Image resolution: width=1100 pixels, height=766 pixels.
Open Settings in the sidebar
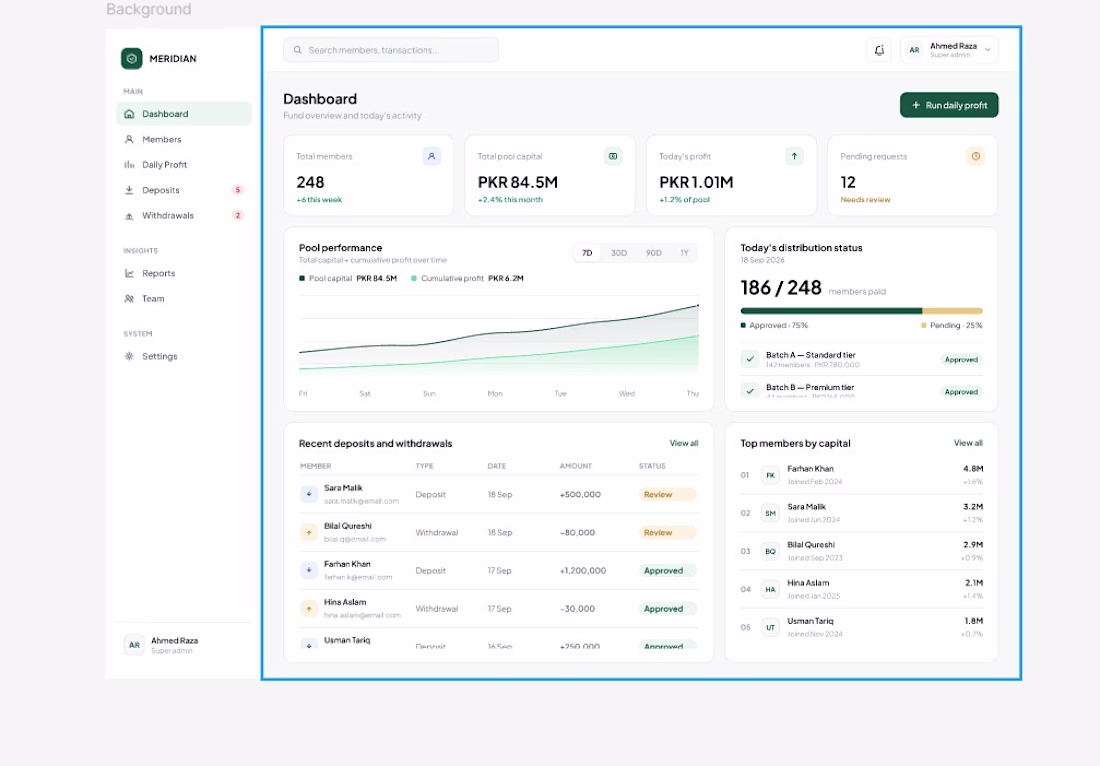(184, 356)
